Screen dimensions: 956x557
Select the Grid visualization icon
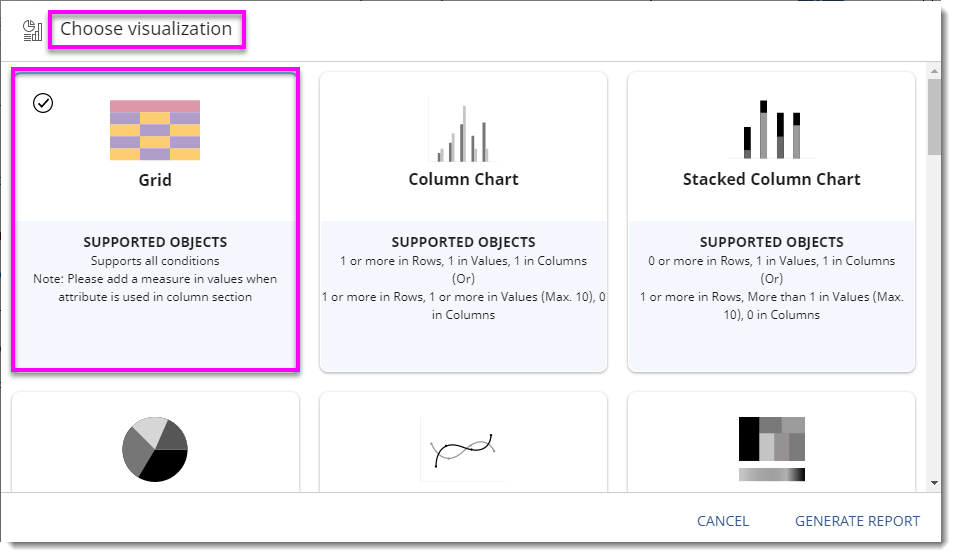[x=155, y=130]
